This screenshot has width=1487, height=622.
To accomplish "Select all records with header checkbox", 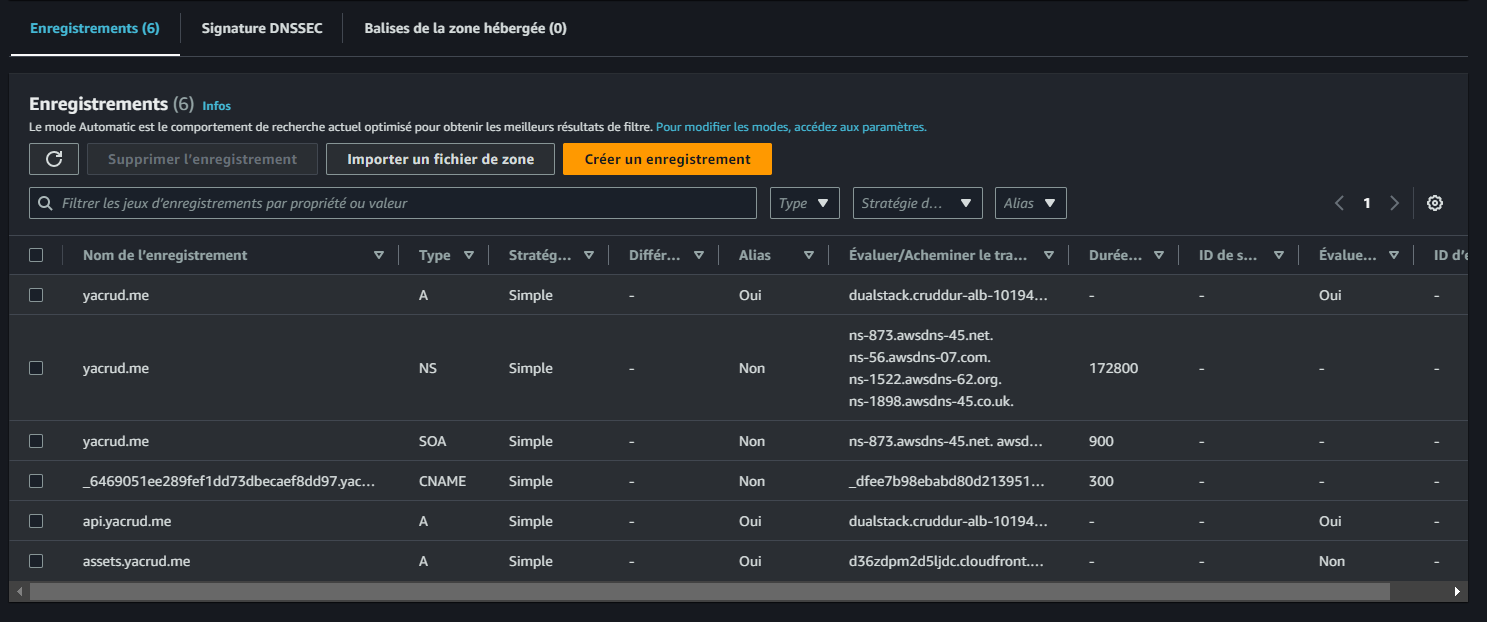I will [x=36, y=255].
